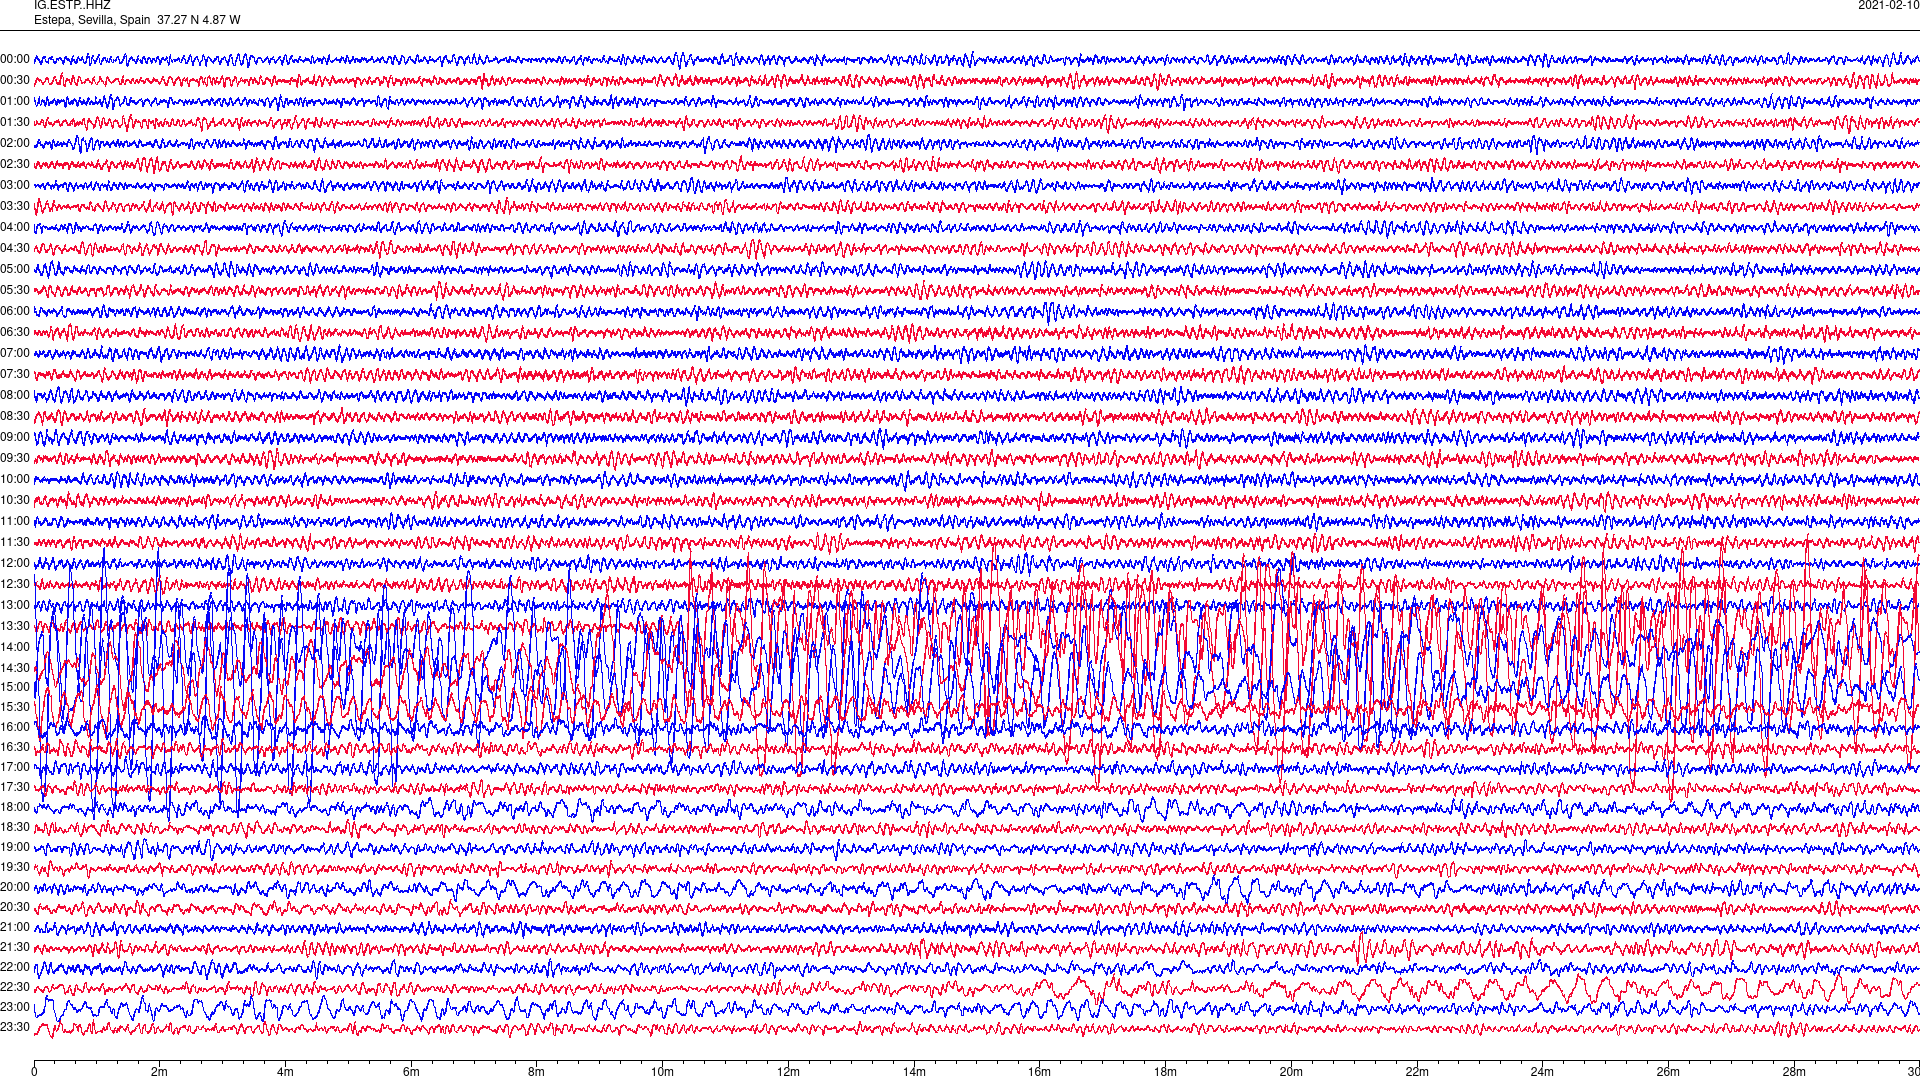Select the 17:30 time row label

15,787
